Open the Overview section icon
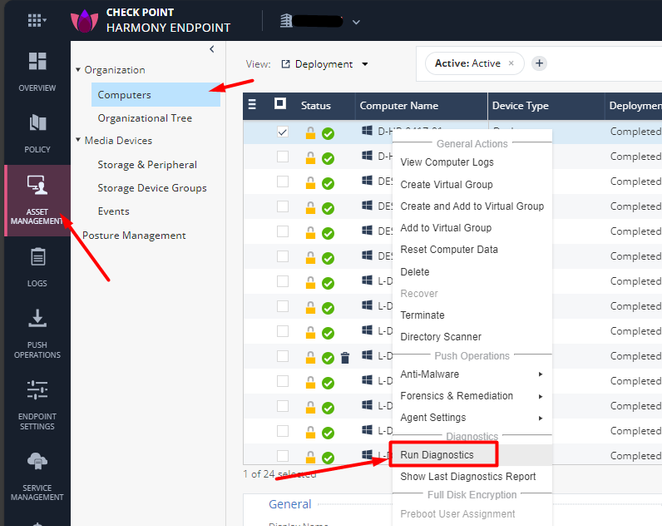This screenshot has width=662, height=526. click(36, 69)
